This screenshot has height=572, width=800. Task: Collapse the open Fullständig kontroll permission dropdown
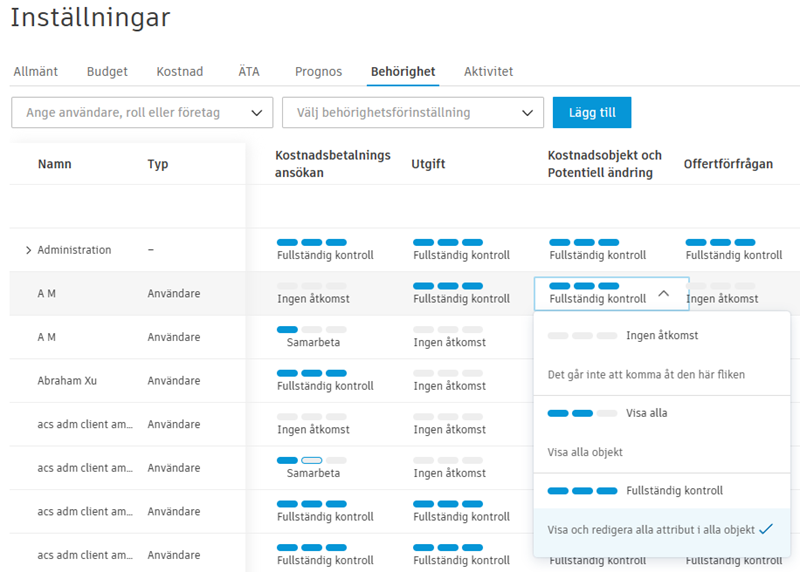pos(663,293)
